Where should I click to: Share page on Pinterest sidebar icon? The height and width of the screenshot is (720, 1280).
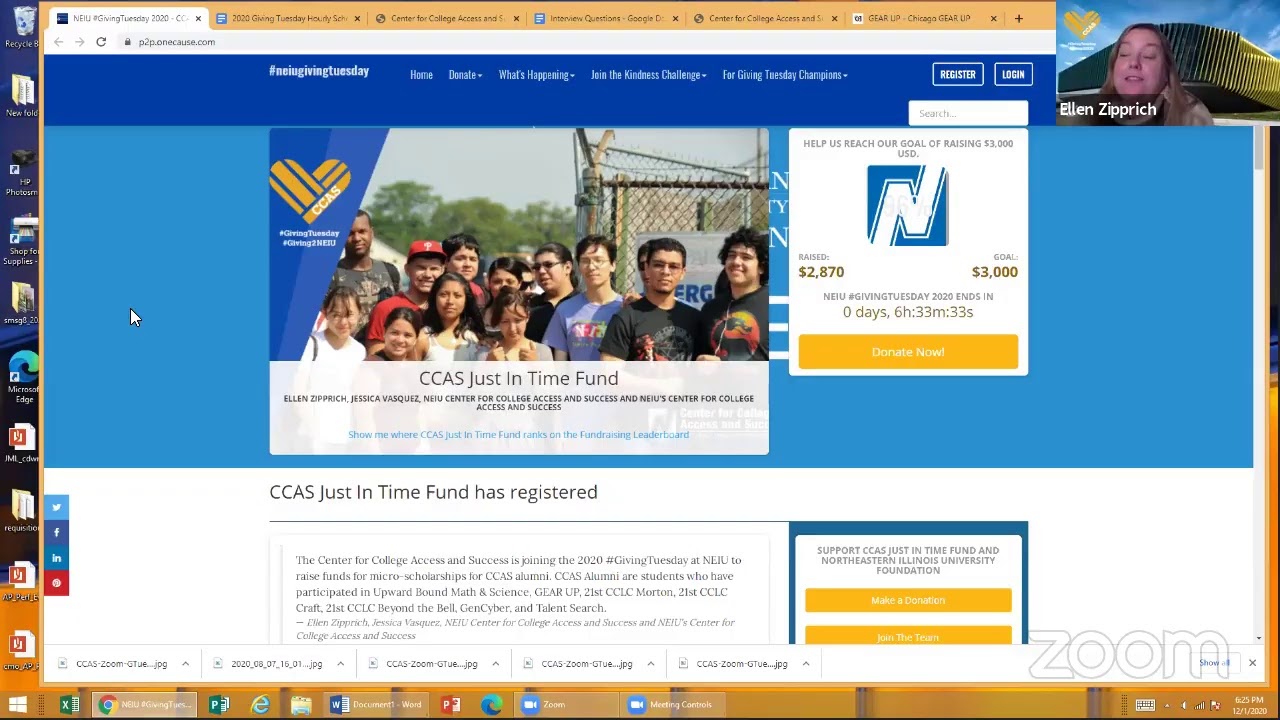pos(56,583)
